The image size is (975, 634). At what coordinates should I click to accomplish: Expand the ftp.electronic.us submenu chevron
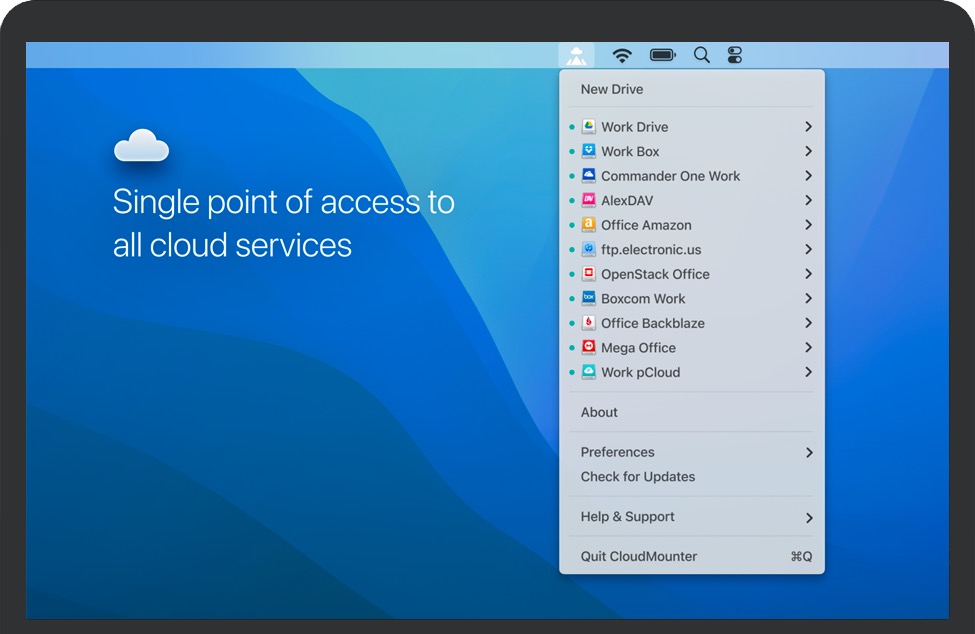[808, 249]
